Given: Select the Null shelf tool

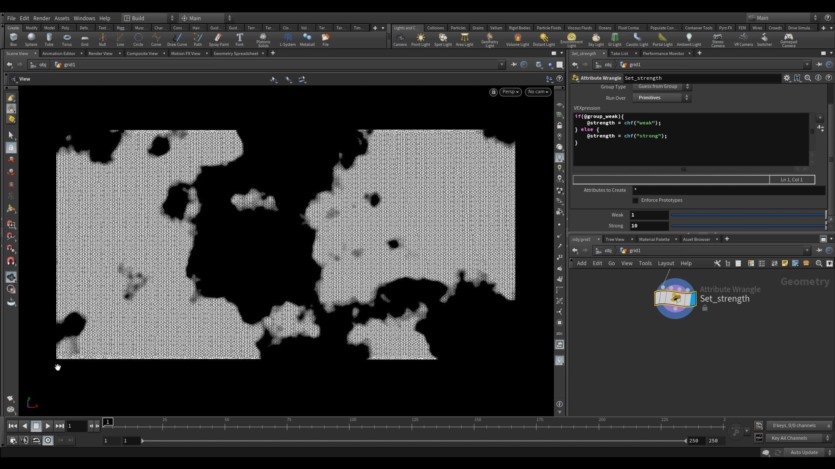Looking at the screenshot, I should (102, 39).
